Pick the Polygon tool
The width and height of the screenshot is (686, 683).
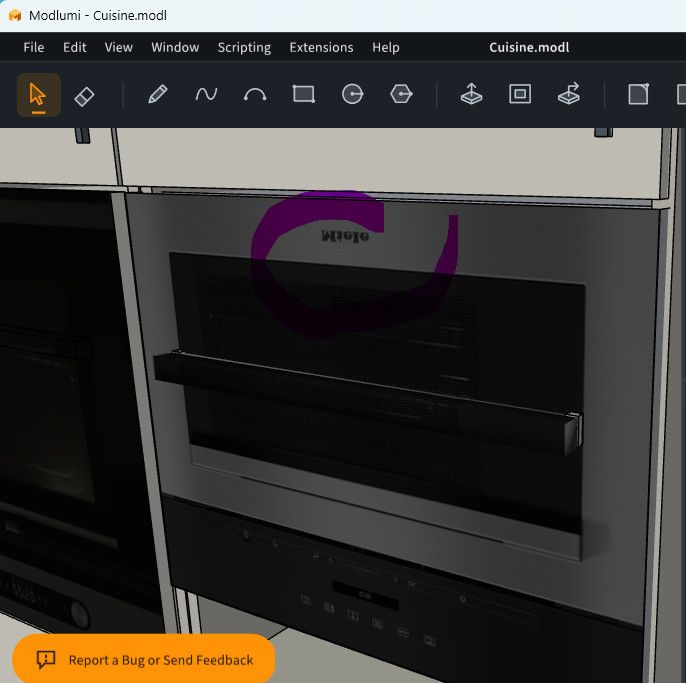tap(401, 94)
